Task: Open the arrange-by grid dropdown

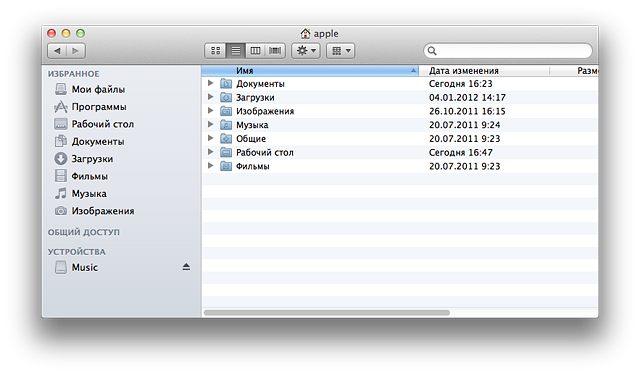Action: coord(340,51)
